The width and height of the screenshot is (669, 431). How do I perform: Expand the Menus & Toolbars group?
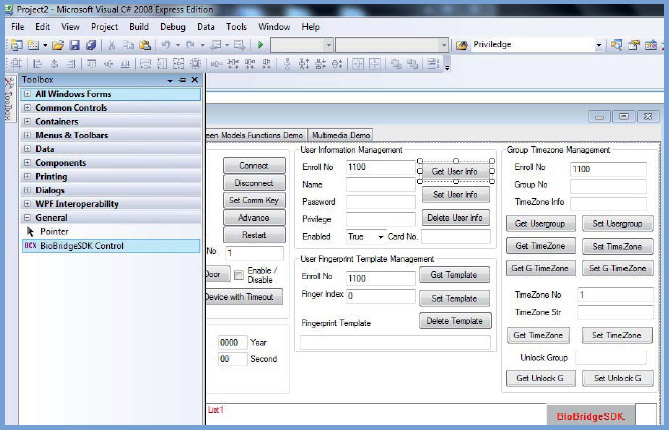pos(27,135)
